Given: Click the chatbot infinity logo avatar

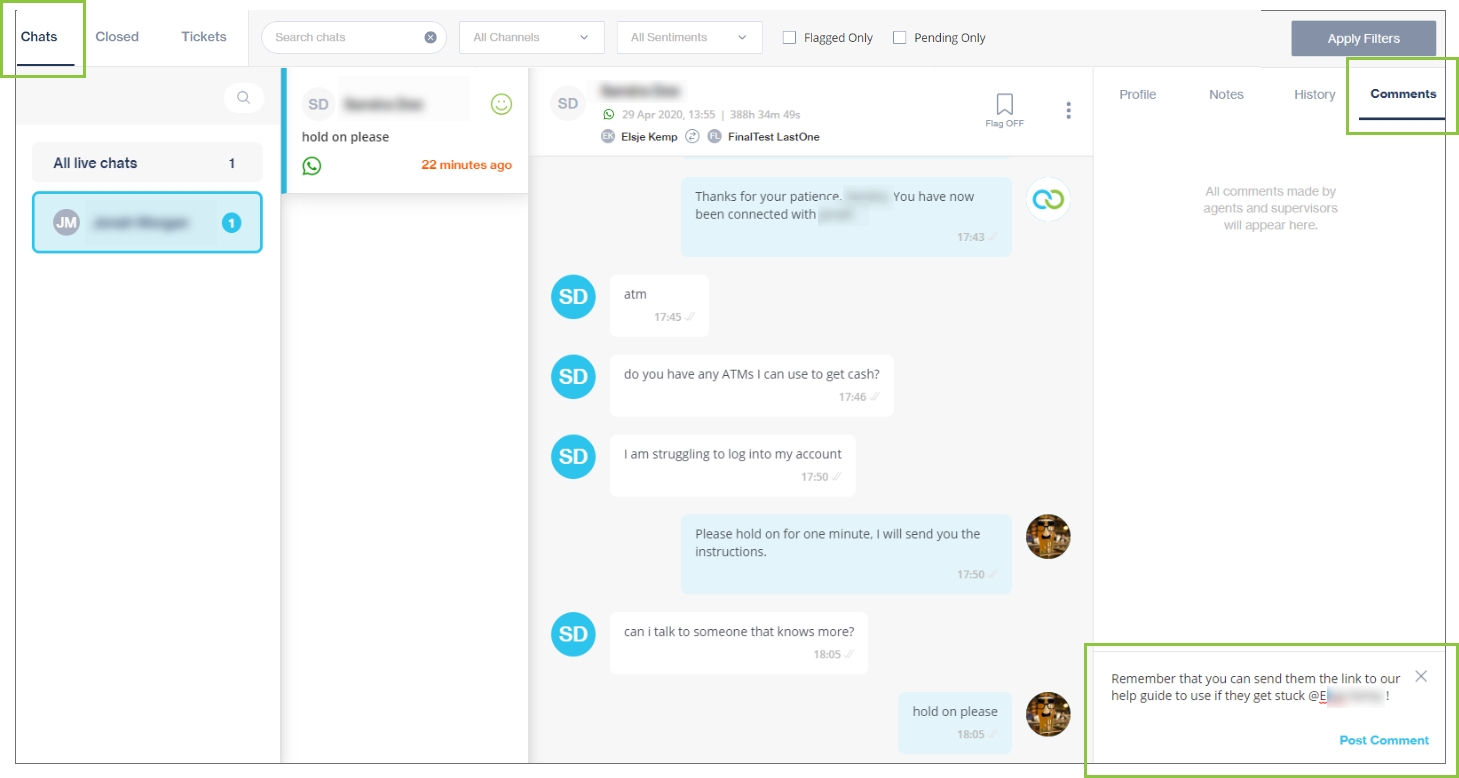Looking at the screenshot, I should (x=1048, y=199).
